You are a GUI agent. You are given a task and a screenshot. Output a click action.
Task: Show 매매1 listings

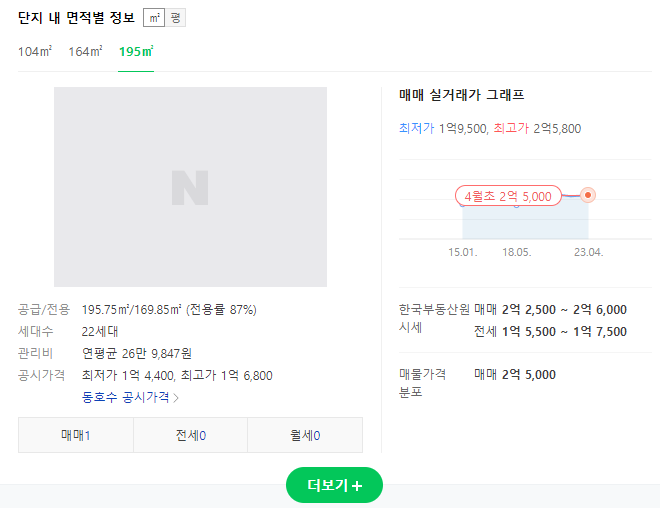(x=76, y=435)
